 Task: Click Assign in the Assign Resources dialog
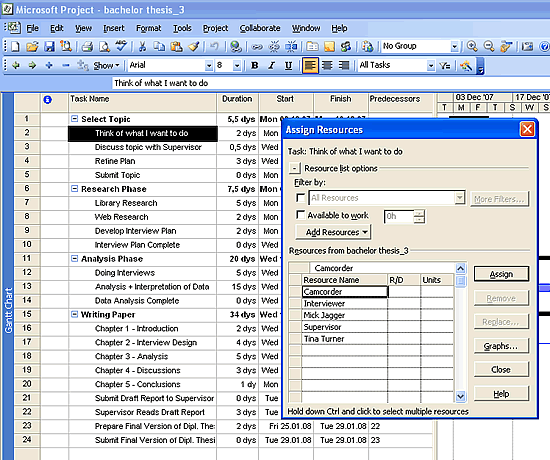coord(501,274)
